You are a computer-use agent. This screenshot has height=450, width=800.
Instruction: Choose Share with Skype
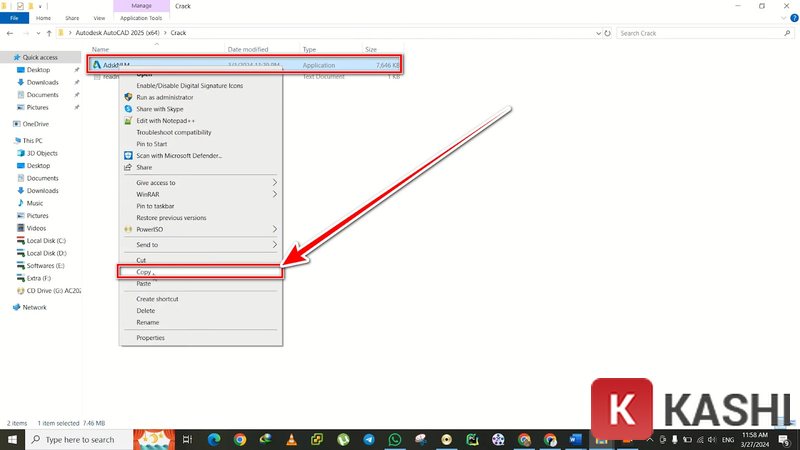201,109
